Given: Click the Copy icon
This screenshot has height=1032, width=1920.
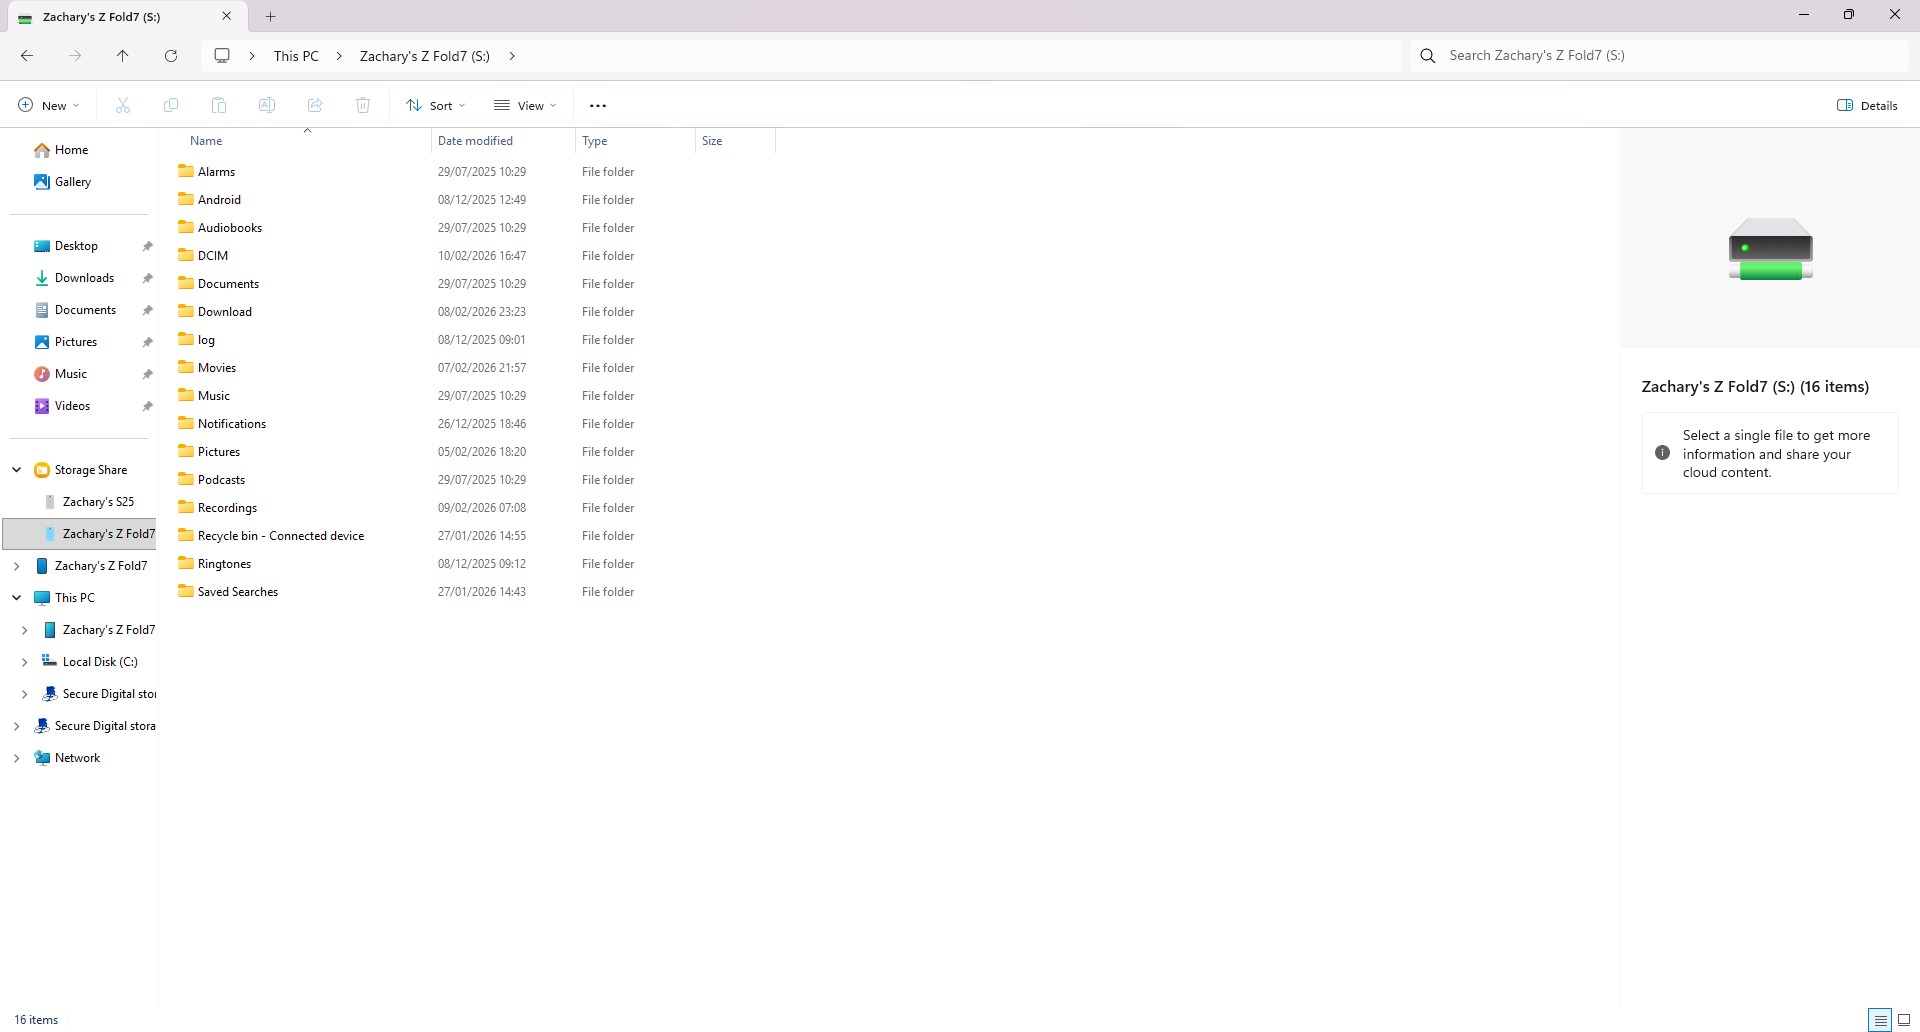Looking at the screenshot, I should click(170, 105).
